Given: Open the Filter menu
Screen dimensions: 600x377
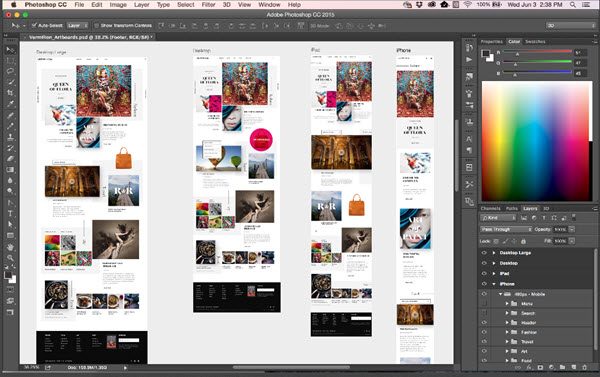Looking at the screenshot, I should (208, 5).
